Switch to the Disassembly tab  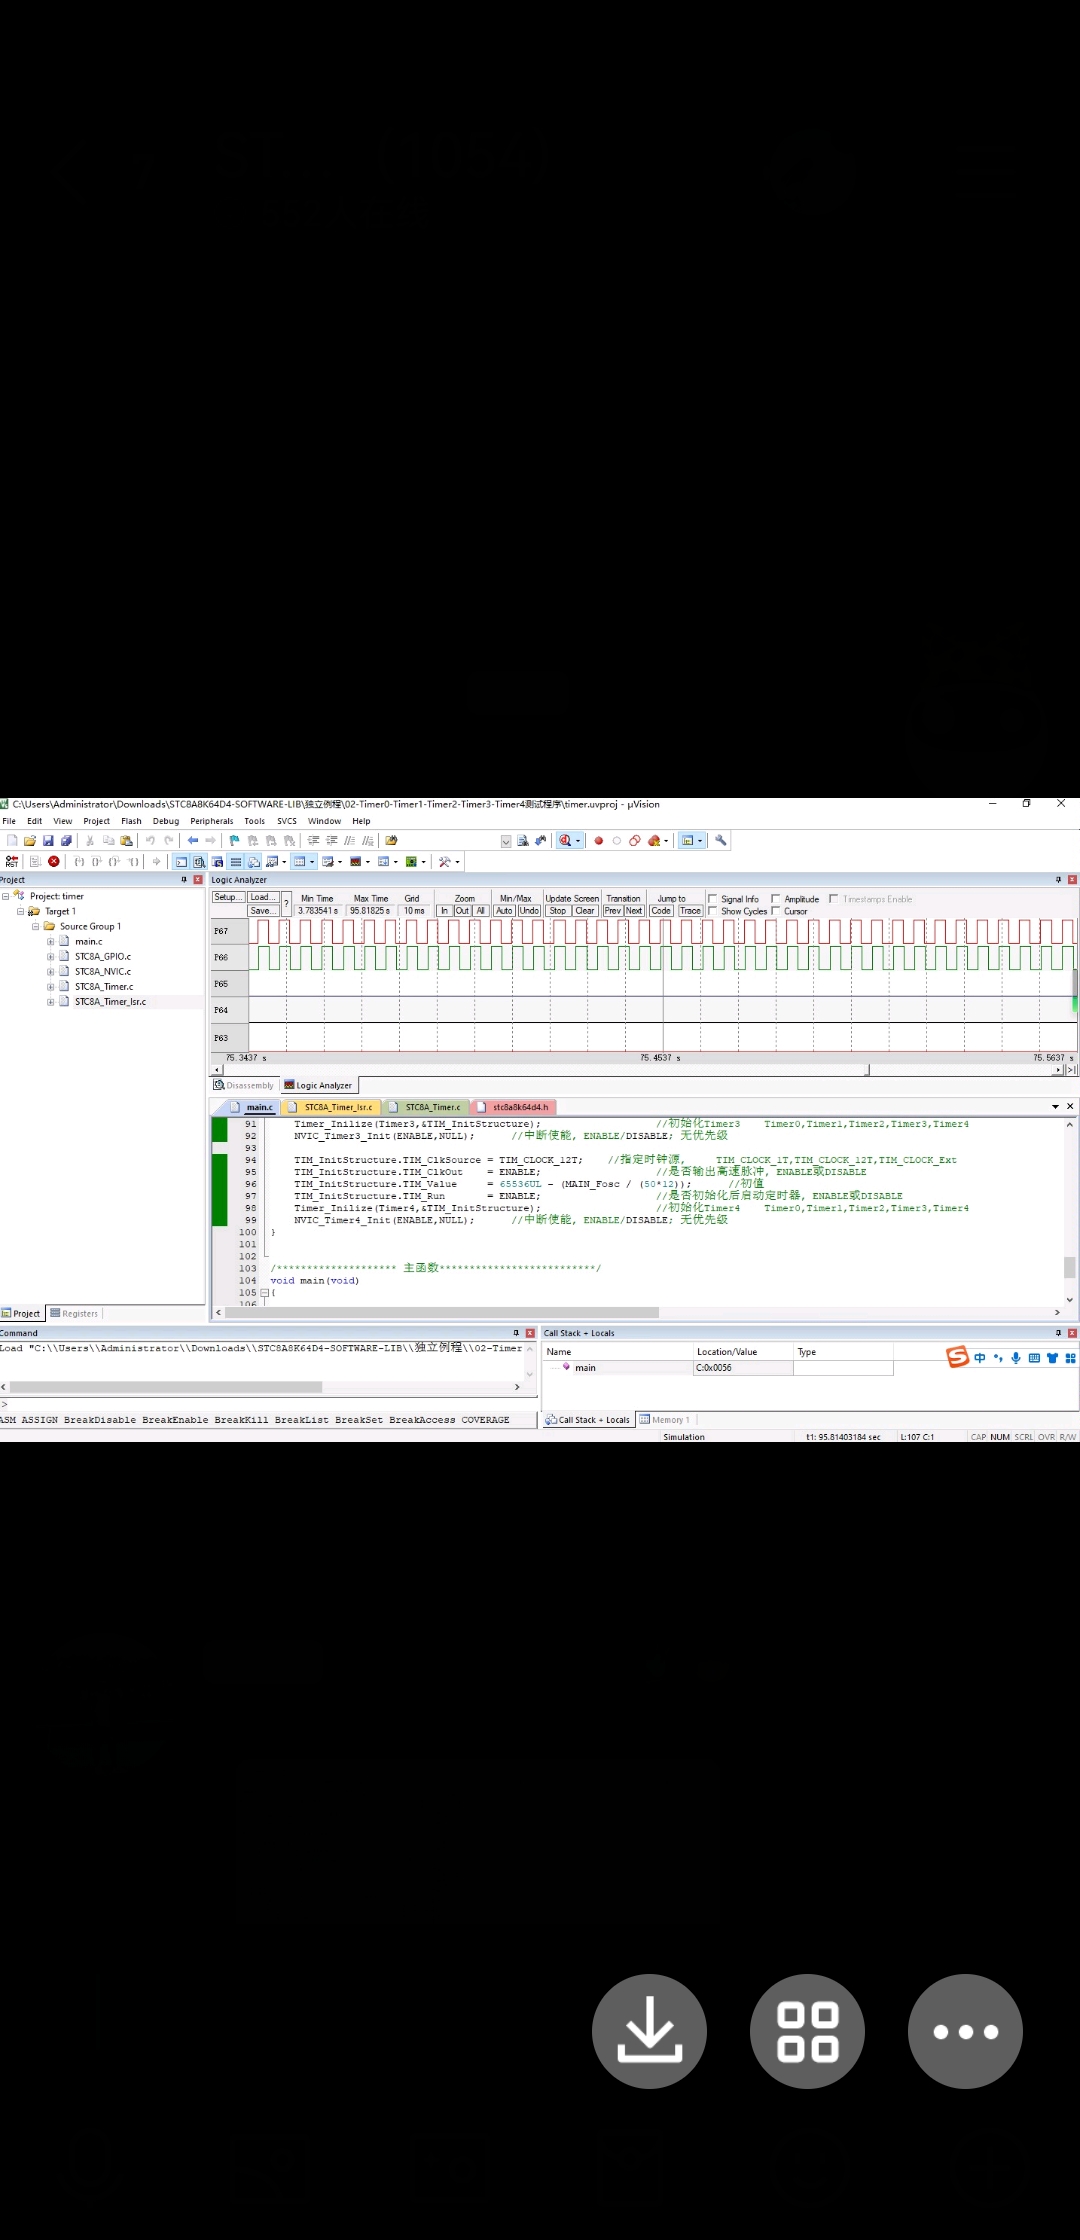[x=244, y=1086]
